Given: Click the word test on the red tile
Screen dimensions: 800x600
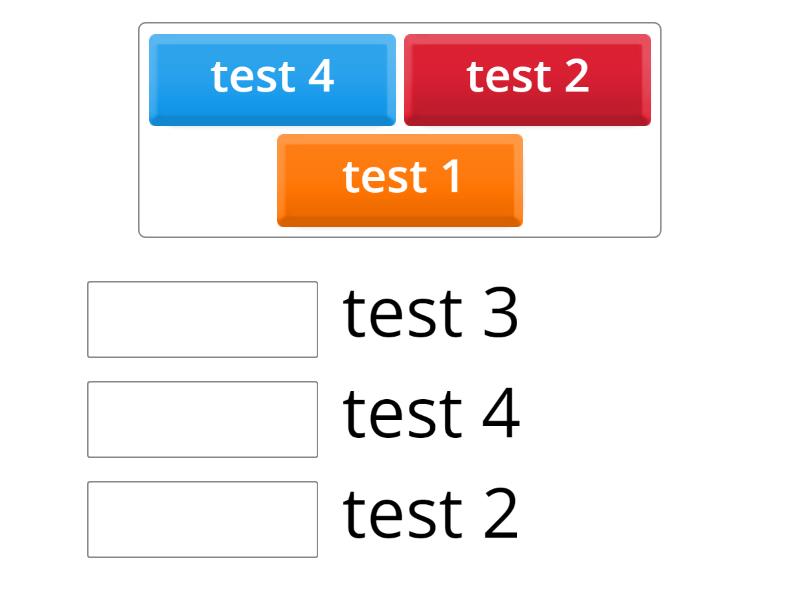Looking at the screenshot, I should point(509,76).
